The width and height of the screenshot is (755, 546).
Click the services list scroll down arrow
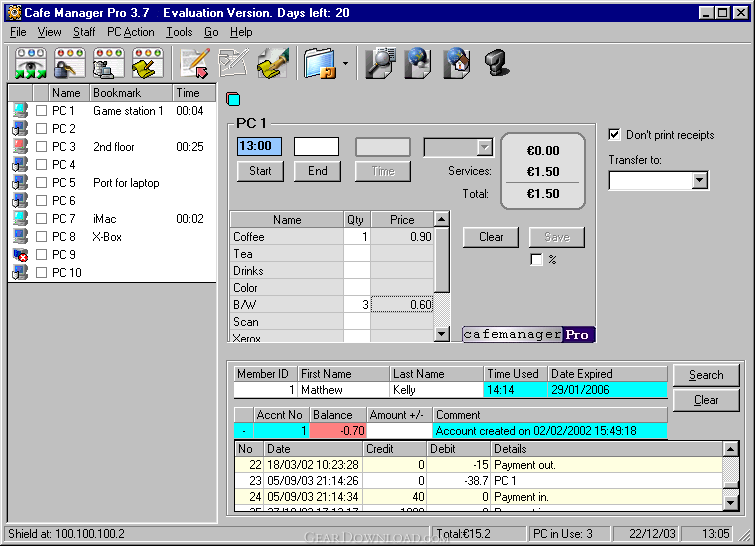[441, 334]
